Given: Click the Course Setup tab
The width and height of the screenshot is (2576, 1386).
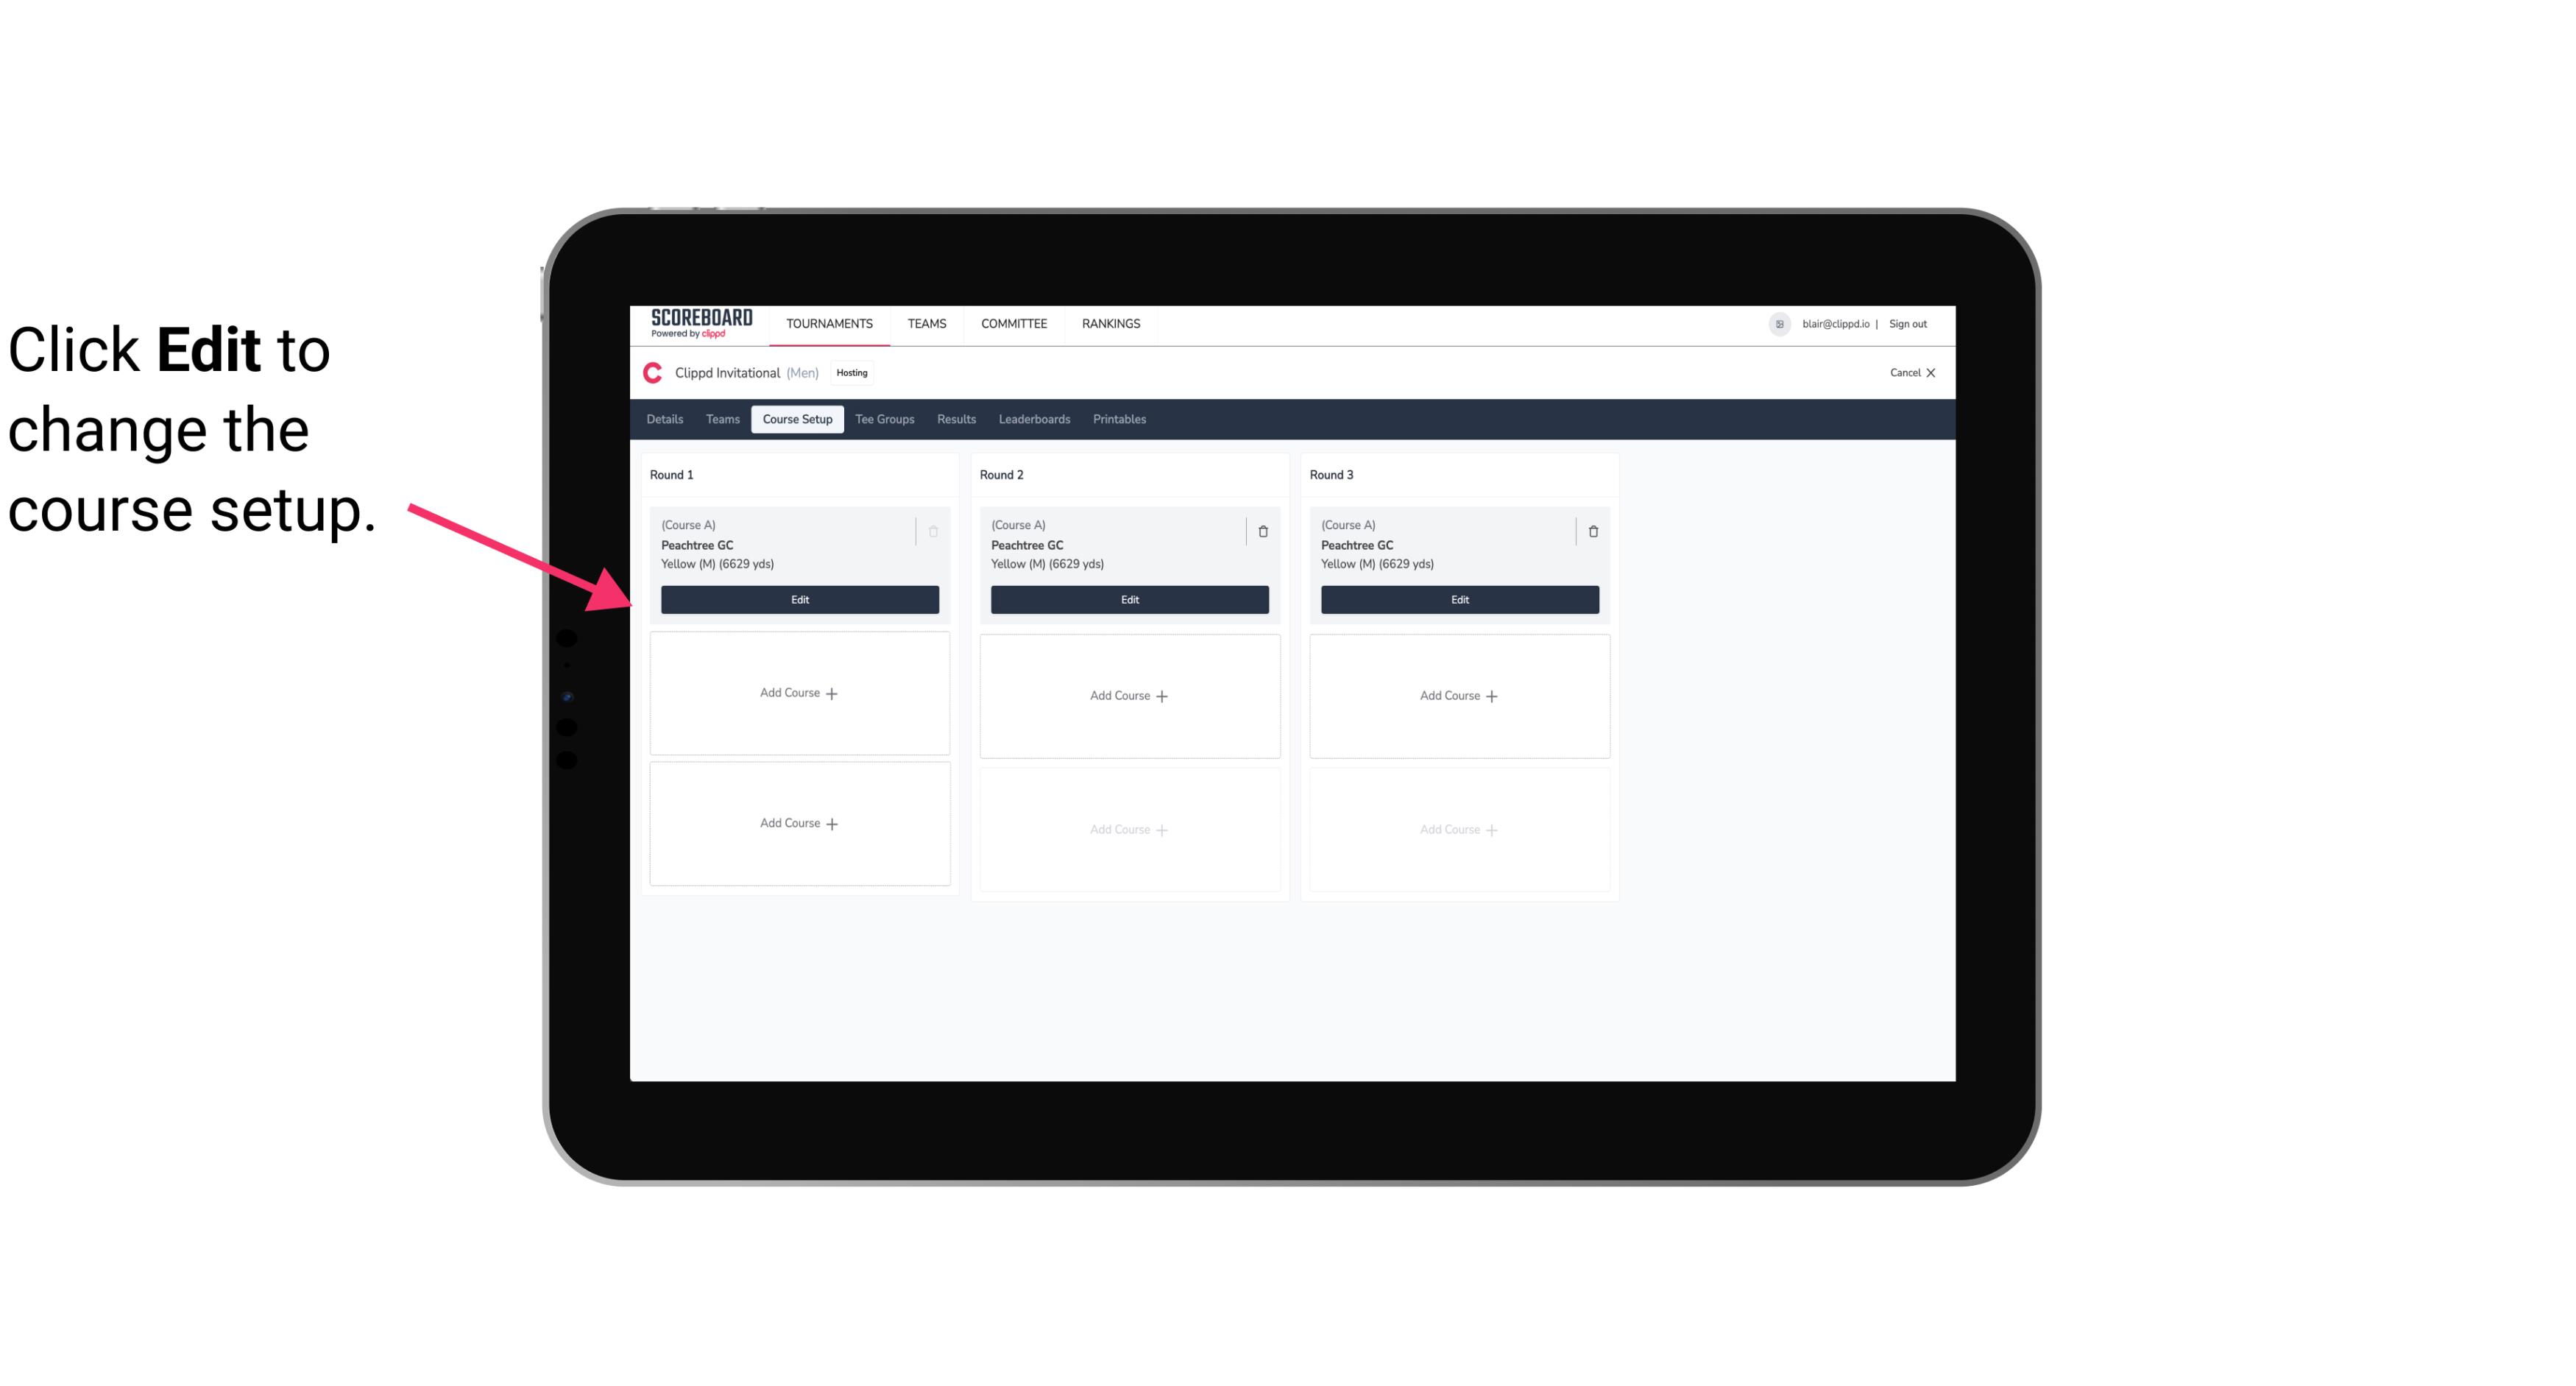Looking at the screenshot, I should [x=795, y=420].
